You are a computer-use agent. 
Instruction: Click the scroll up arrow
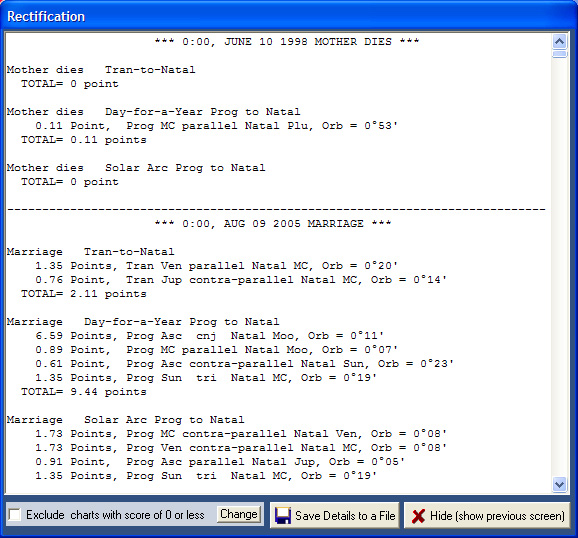click(x=560, y=41)
